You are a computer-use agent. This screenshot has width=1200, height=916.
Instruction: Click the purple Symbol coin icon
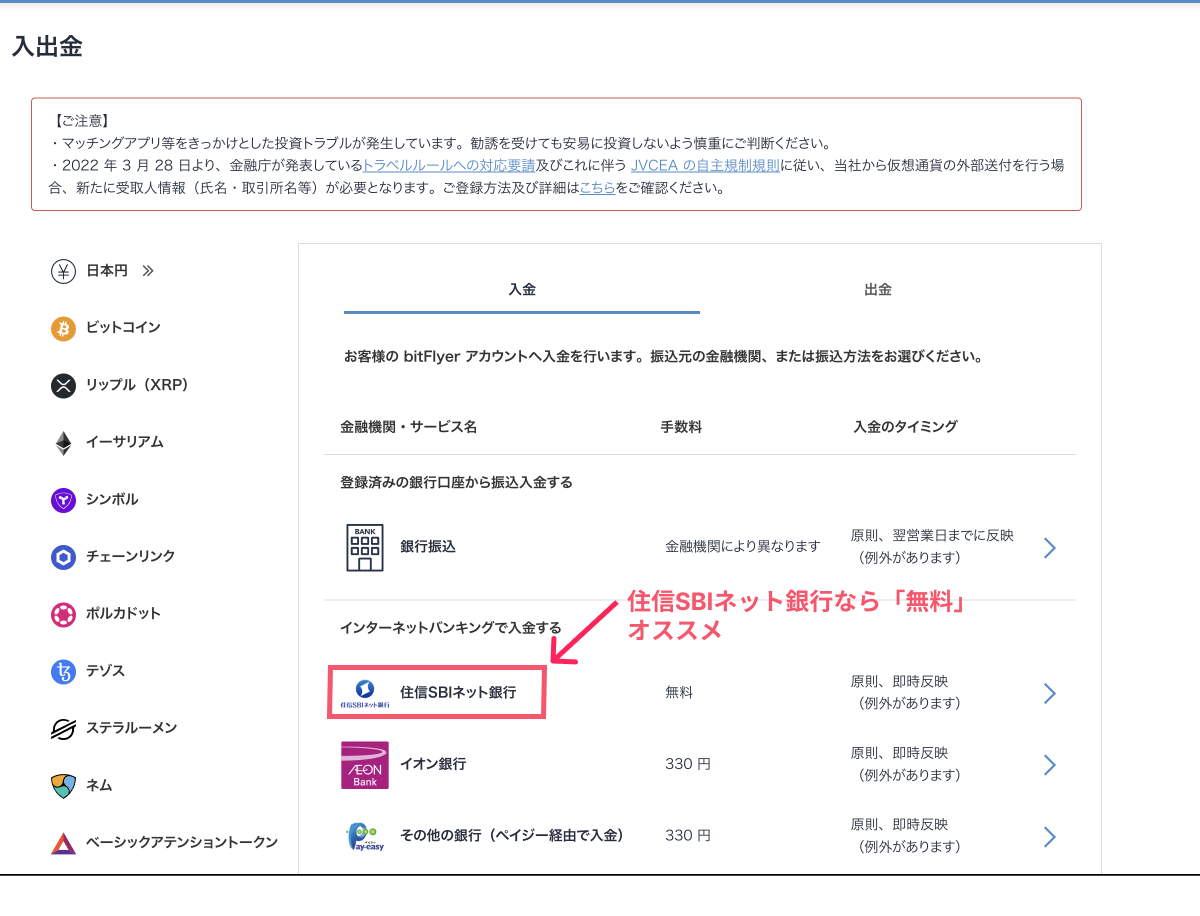coord(64,500)
